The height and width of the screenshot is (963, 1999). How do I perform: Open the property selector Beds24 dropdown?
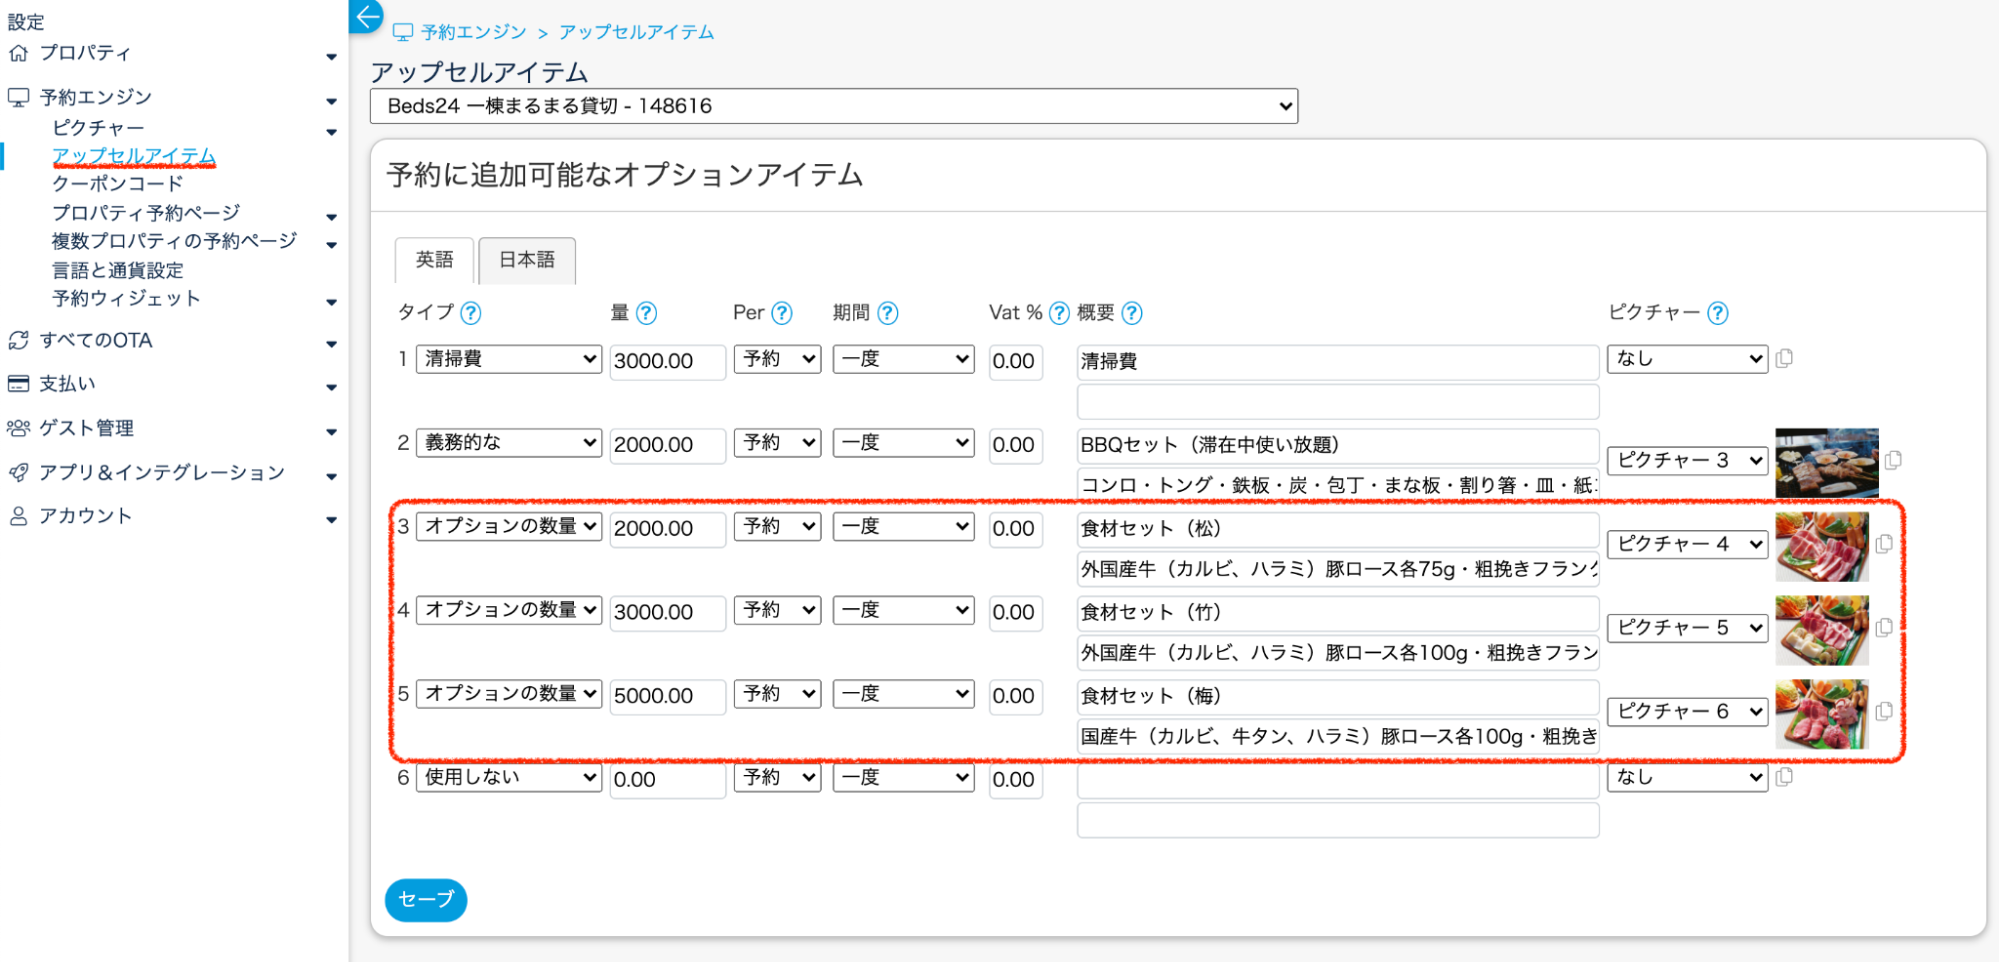(833, 106)
